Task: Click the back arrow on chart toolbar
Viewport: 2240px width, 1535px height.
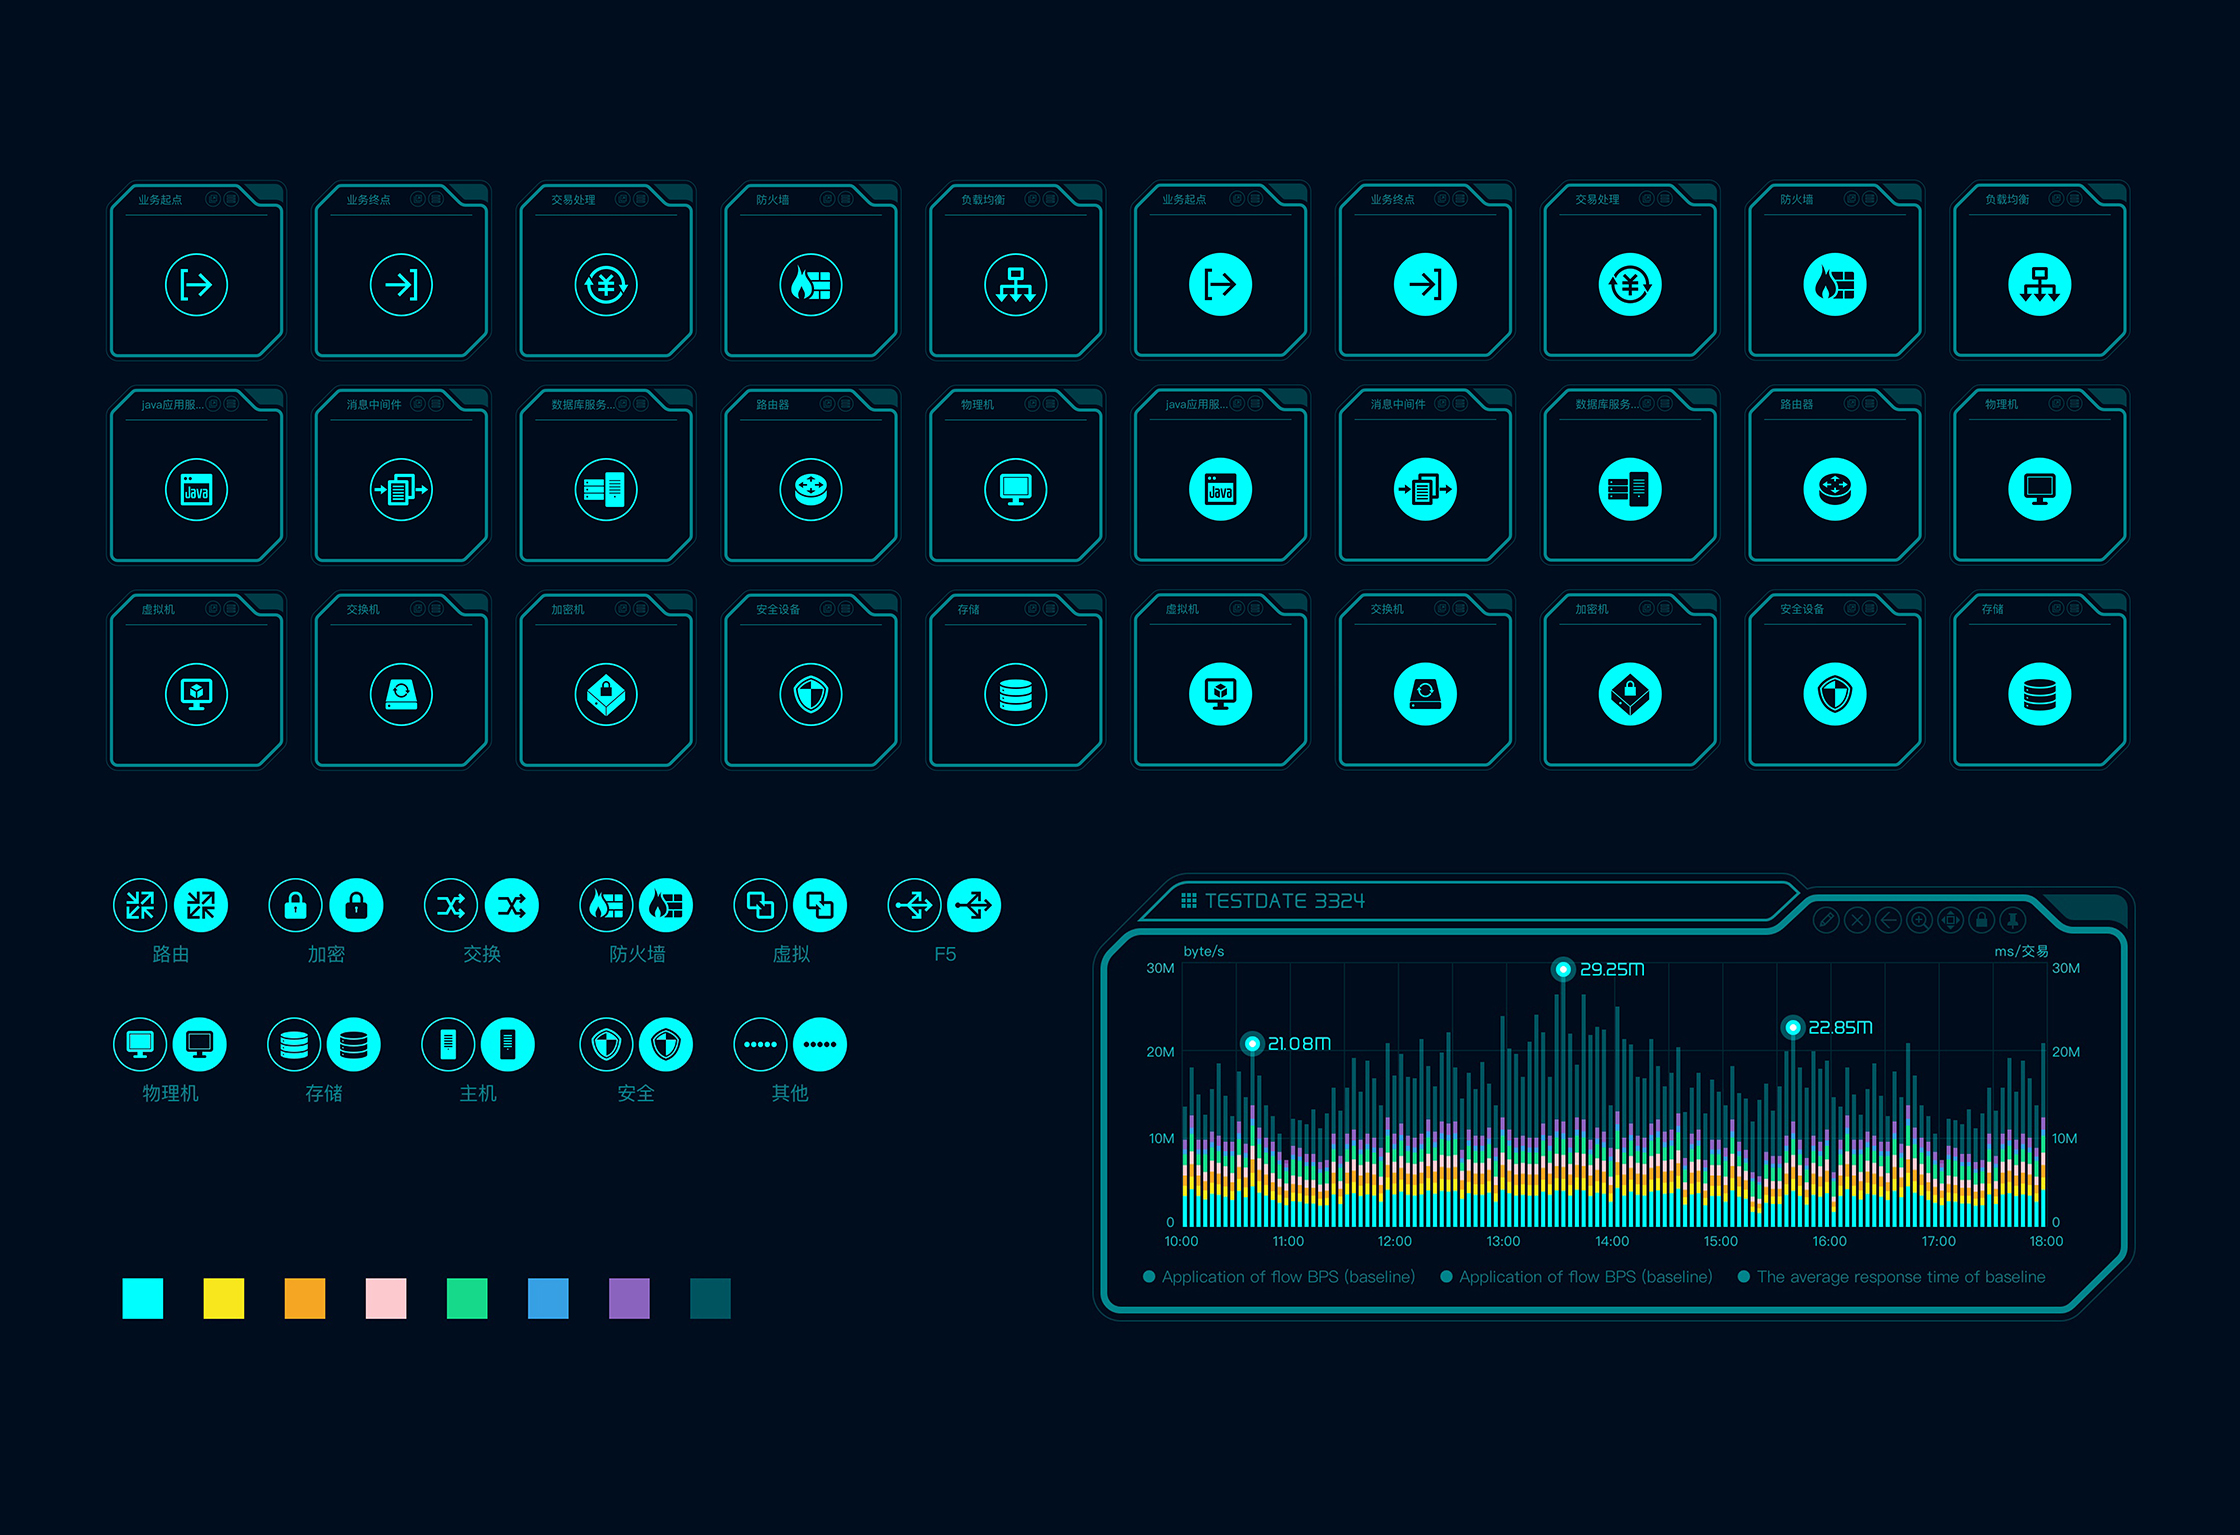Action: pos(1888,920)
